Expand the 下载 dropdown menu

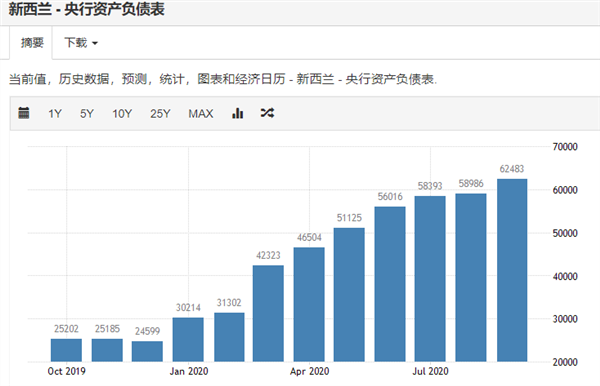pyautogui.click(x=81, y=42)
